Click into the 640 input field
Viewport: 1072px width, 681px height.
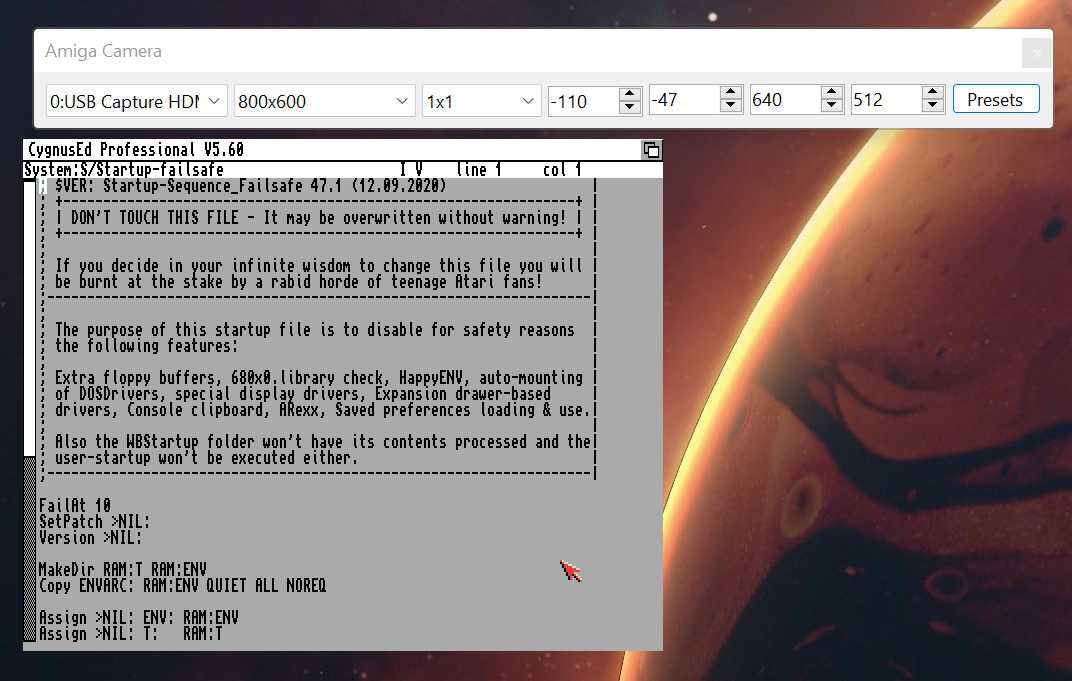(x=786, y=100)
